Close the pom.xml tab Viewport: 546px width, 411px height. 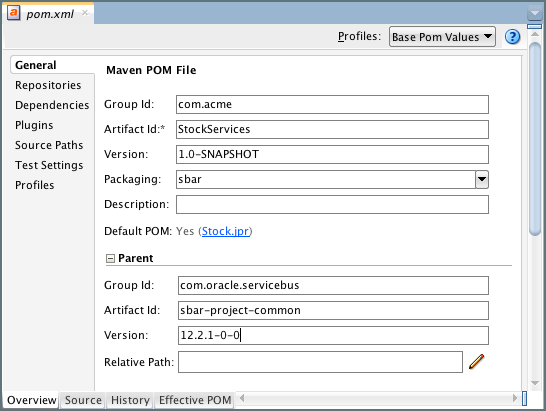85,13
